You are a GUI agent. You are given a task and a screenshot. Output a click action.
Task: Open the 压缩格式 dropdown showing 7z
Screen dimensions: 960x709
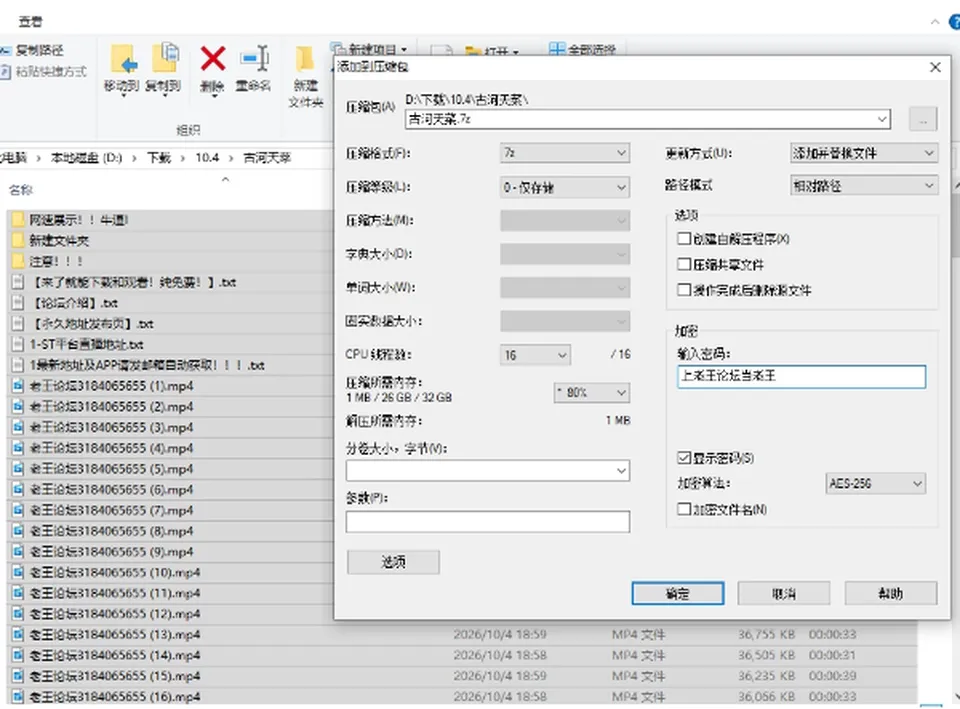pos(564,153)
